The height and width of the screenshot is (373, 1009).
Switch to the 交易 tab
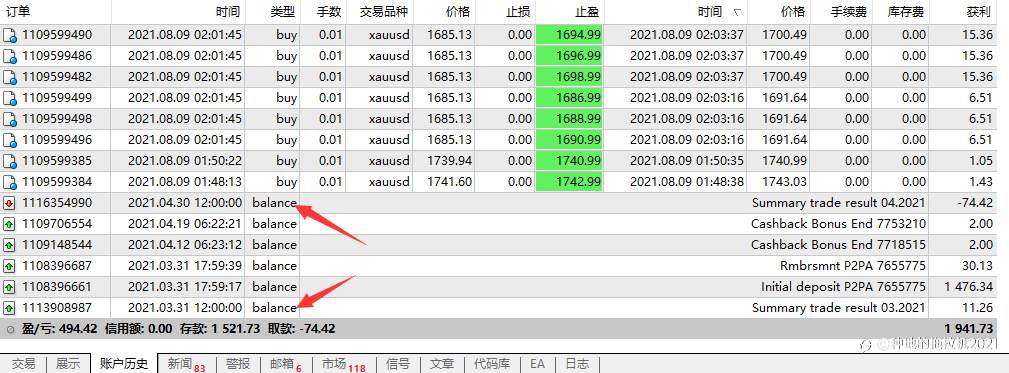point(23,364)
